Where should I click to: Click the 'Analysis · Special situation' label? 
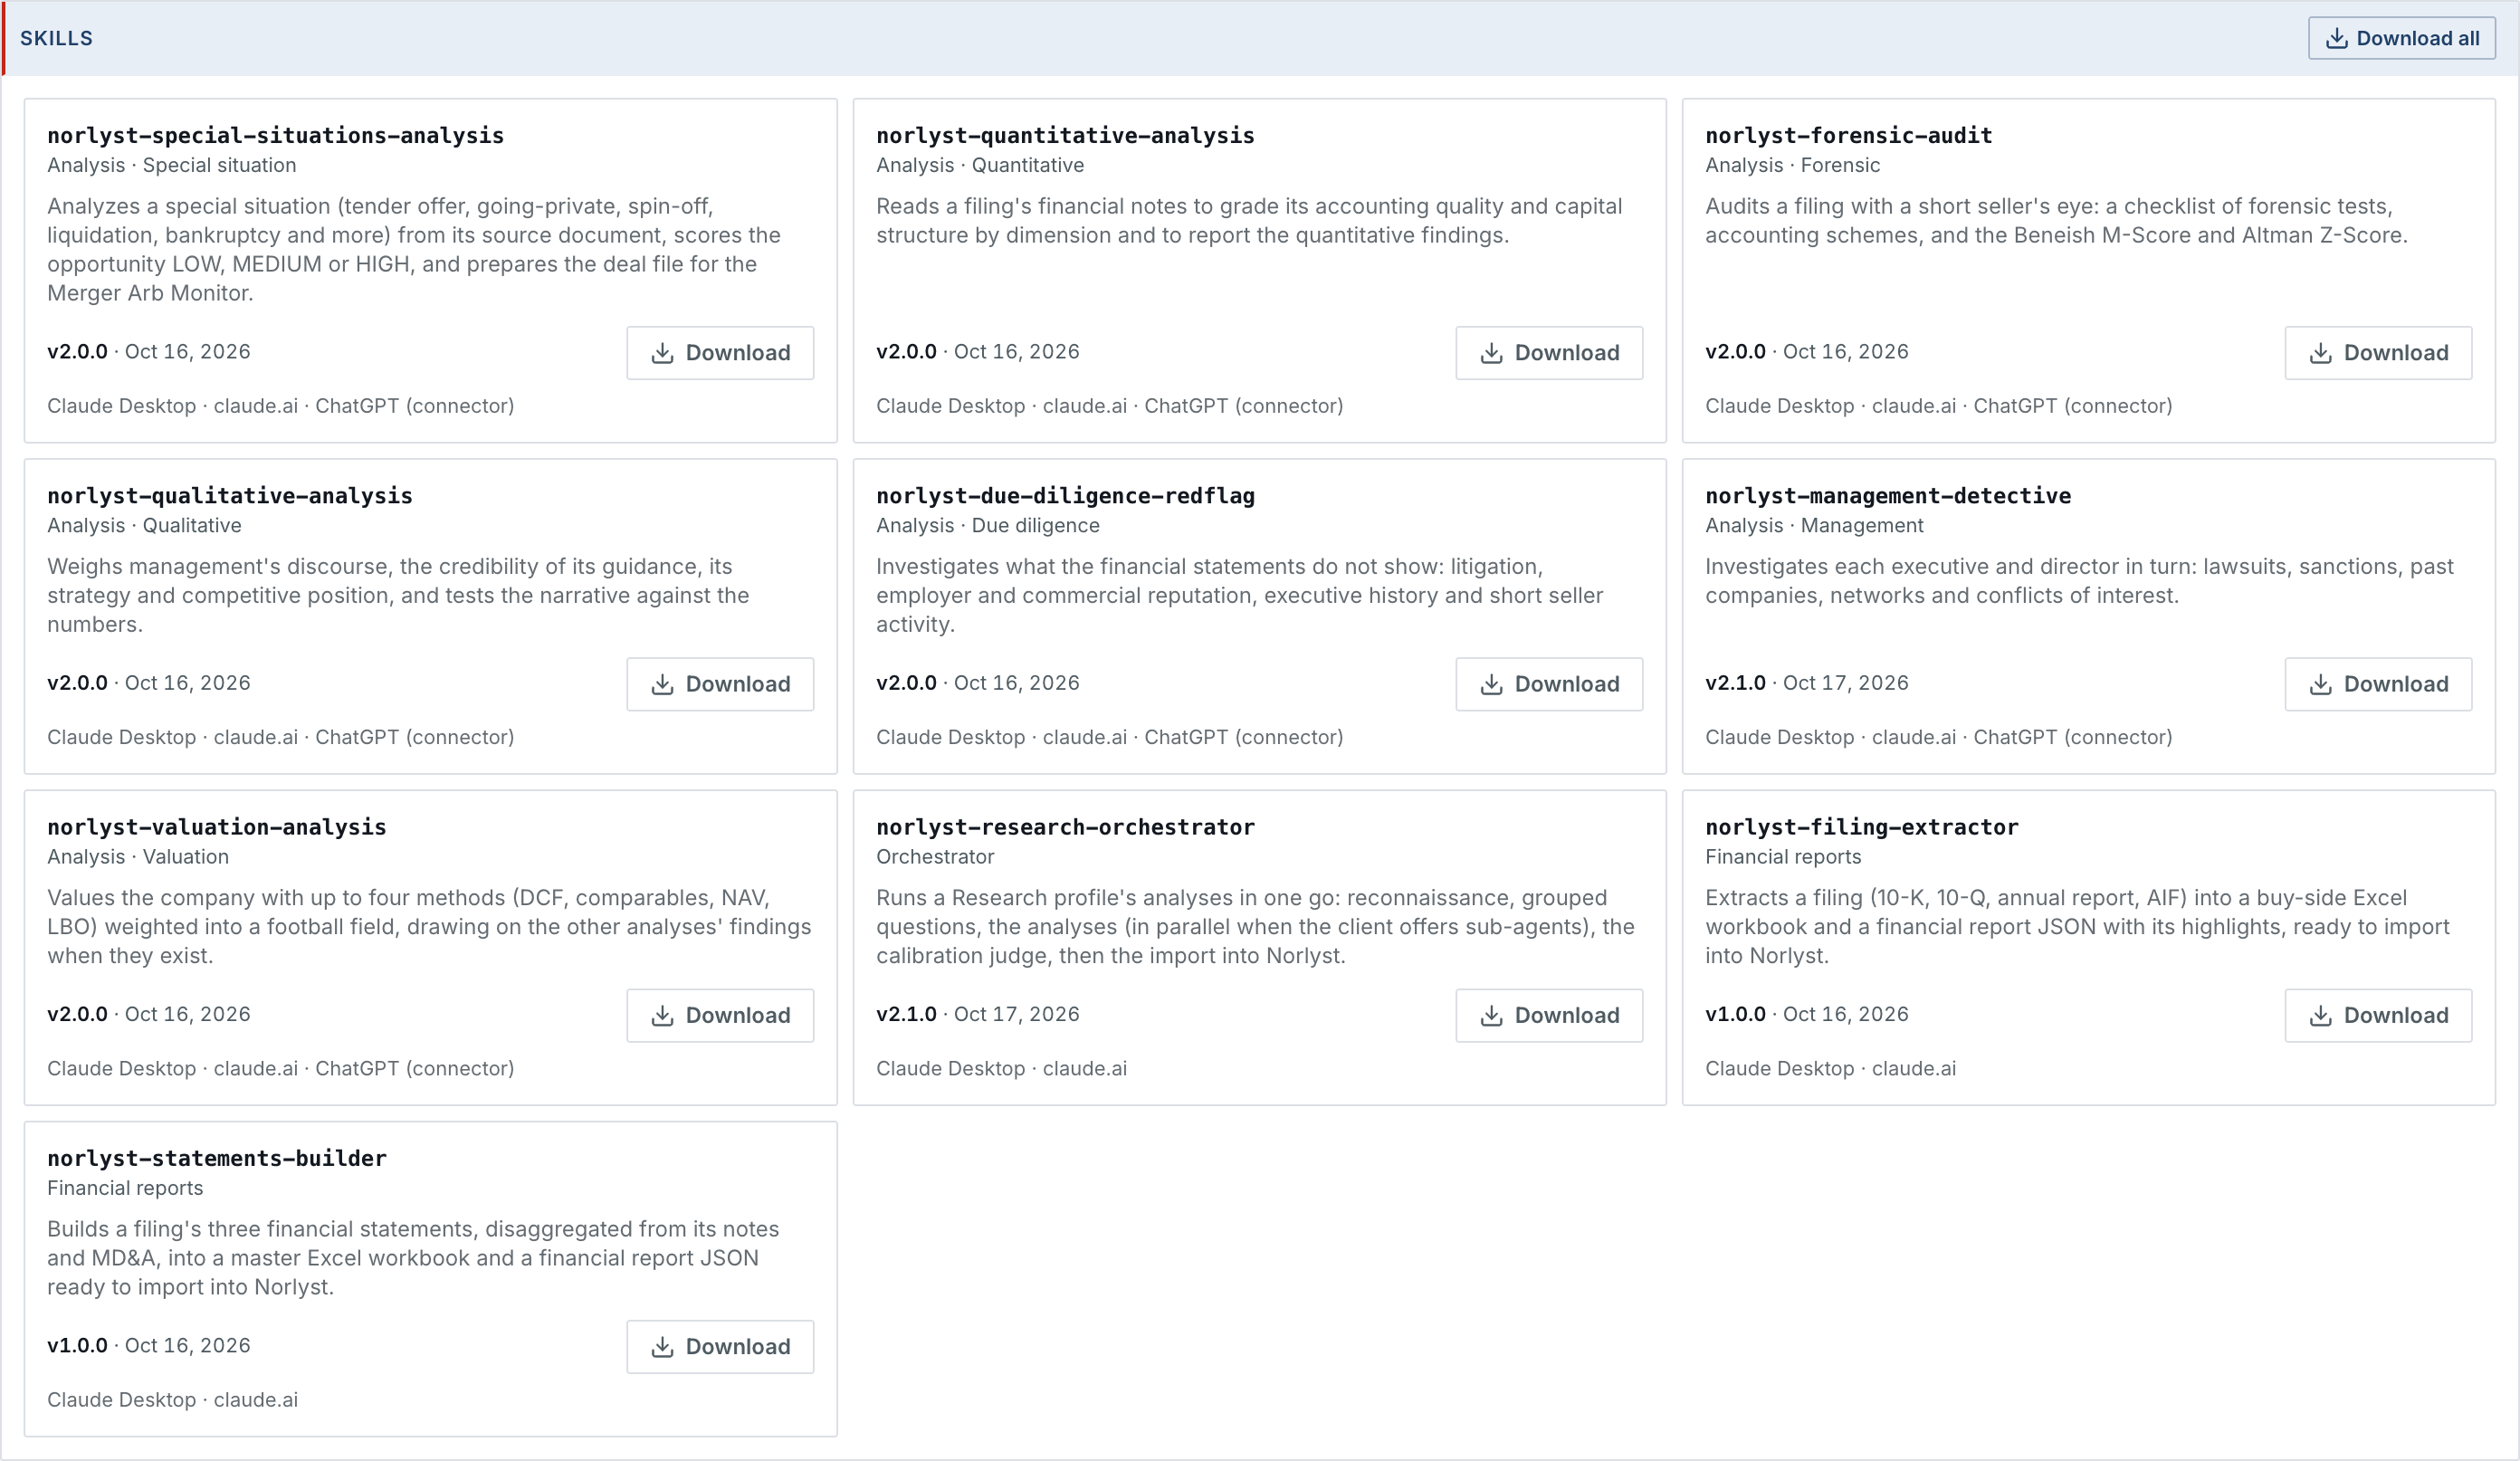[x=172, y=165]
